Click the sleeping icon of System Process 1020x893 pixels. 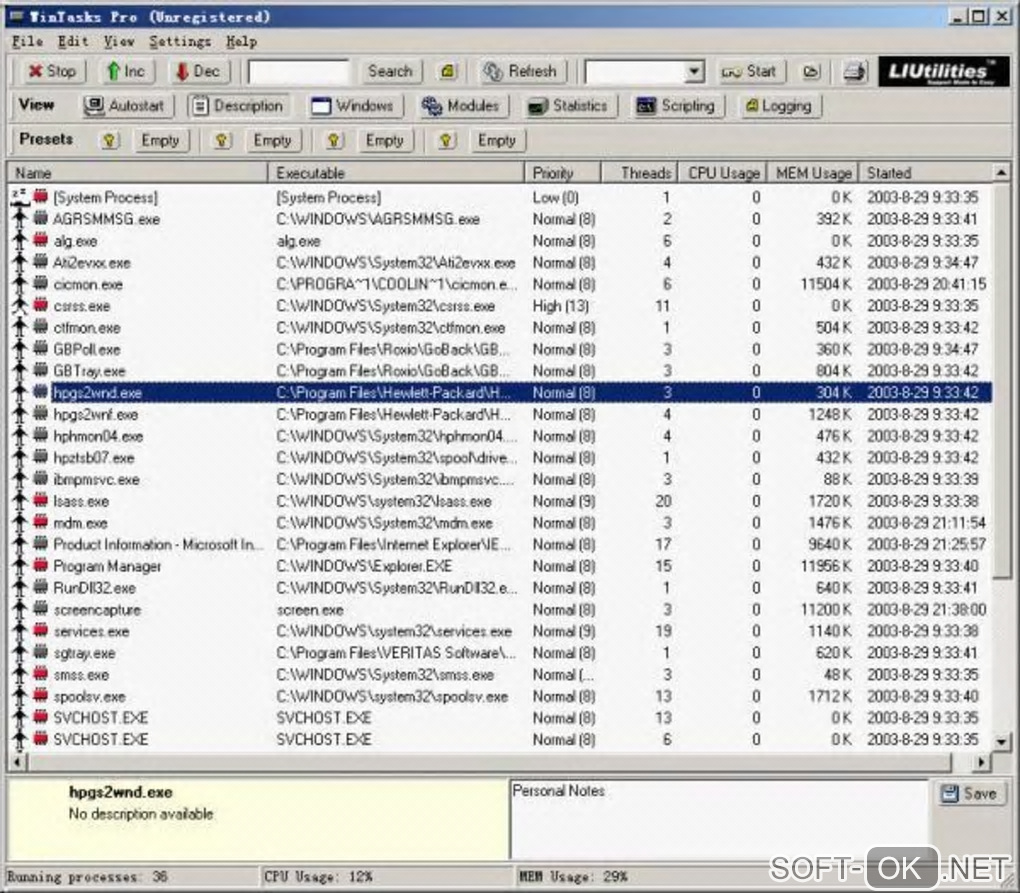20,196
